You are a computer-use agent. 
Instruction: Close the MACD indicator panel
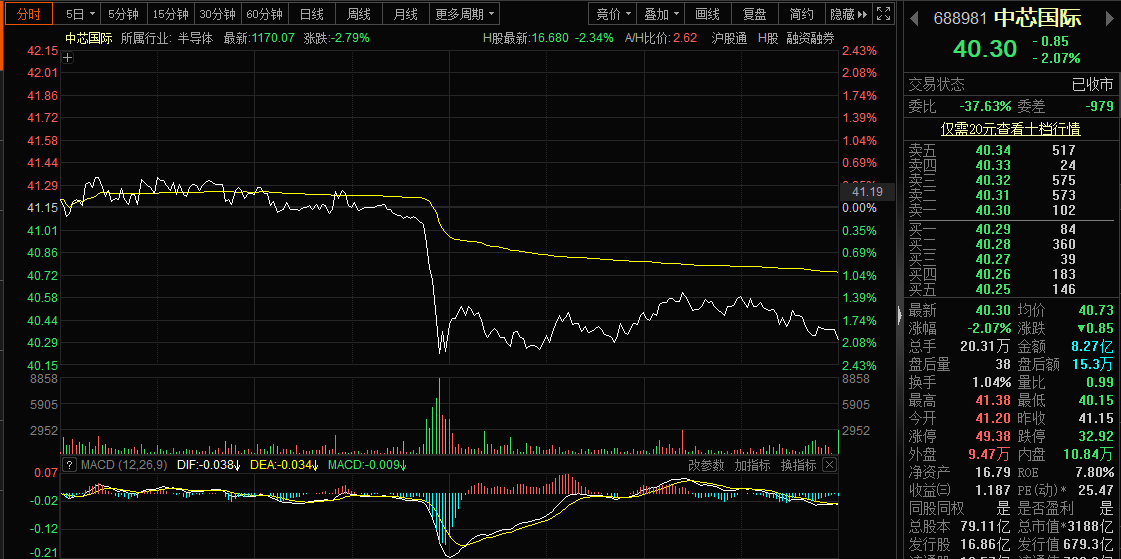pyautogui.click(x=829, y=465)
